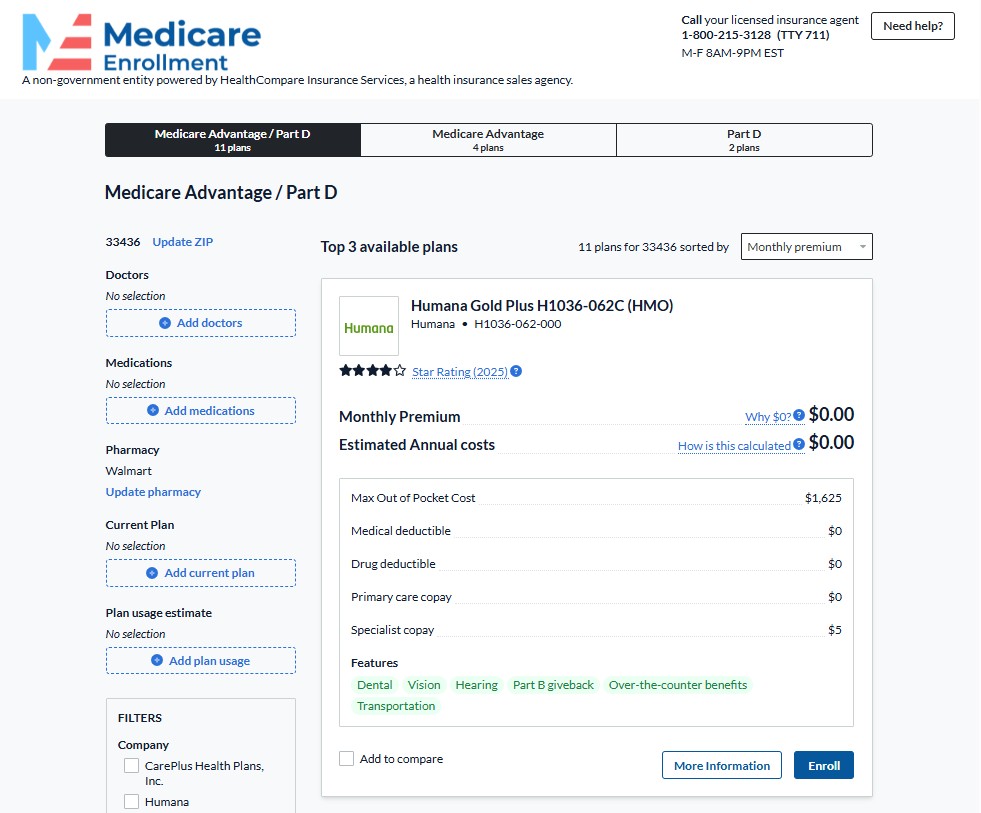This screenshot has height=813, width=981.
Task: Click the plus icon in Add plan usage
Action: pyautogui.click(x=157, y=661)
